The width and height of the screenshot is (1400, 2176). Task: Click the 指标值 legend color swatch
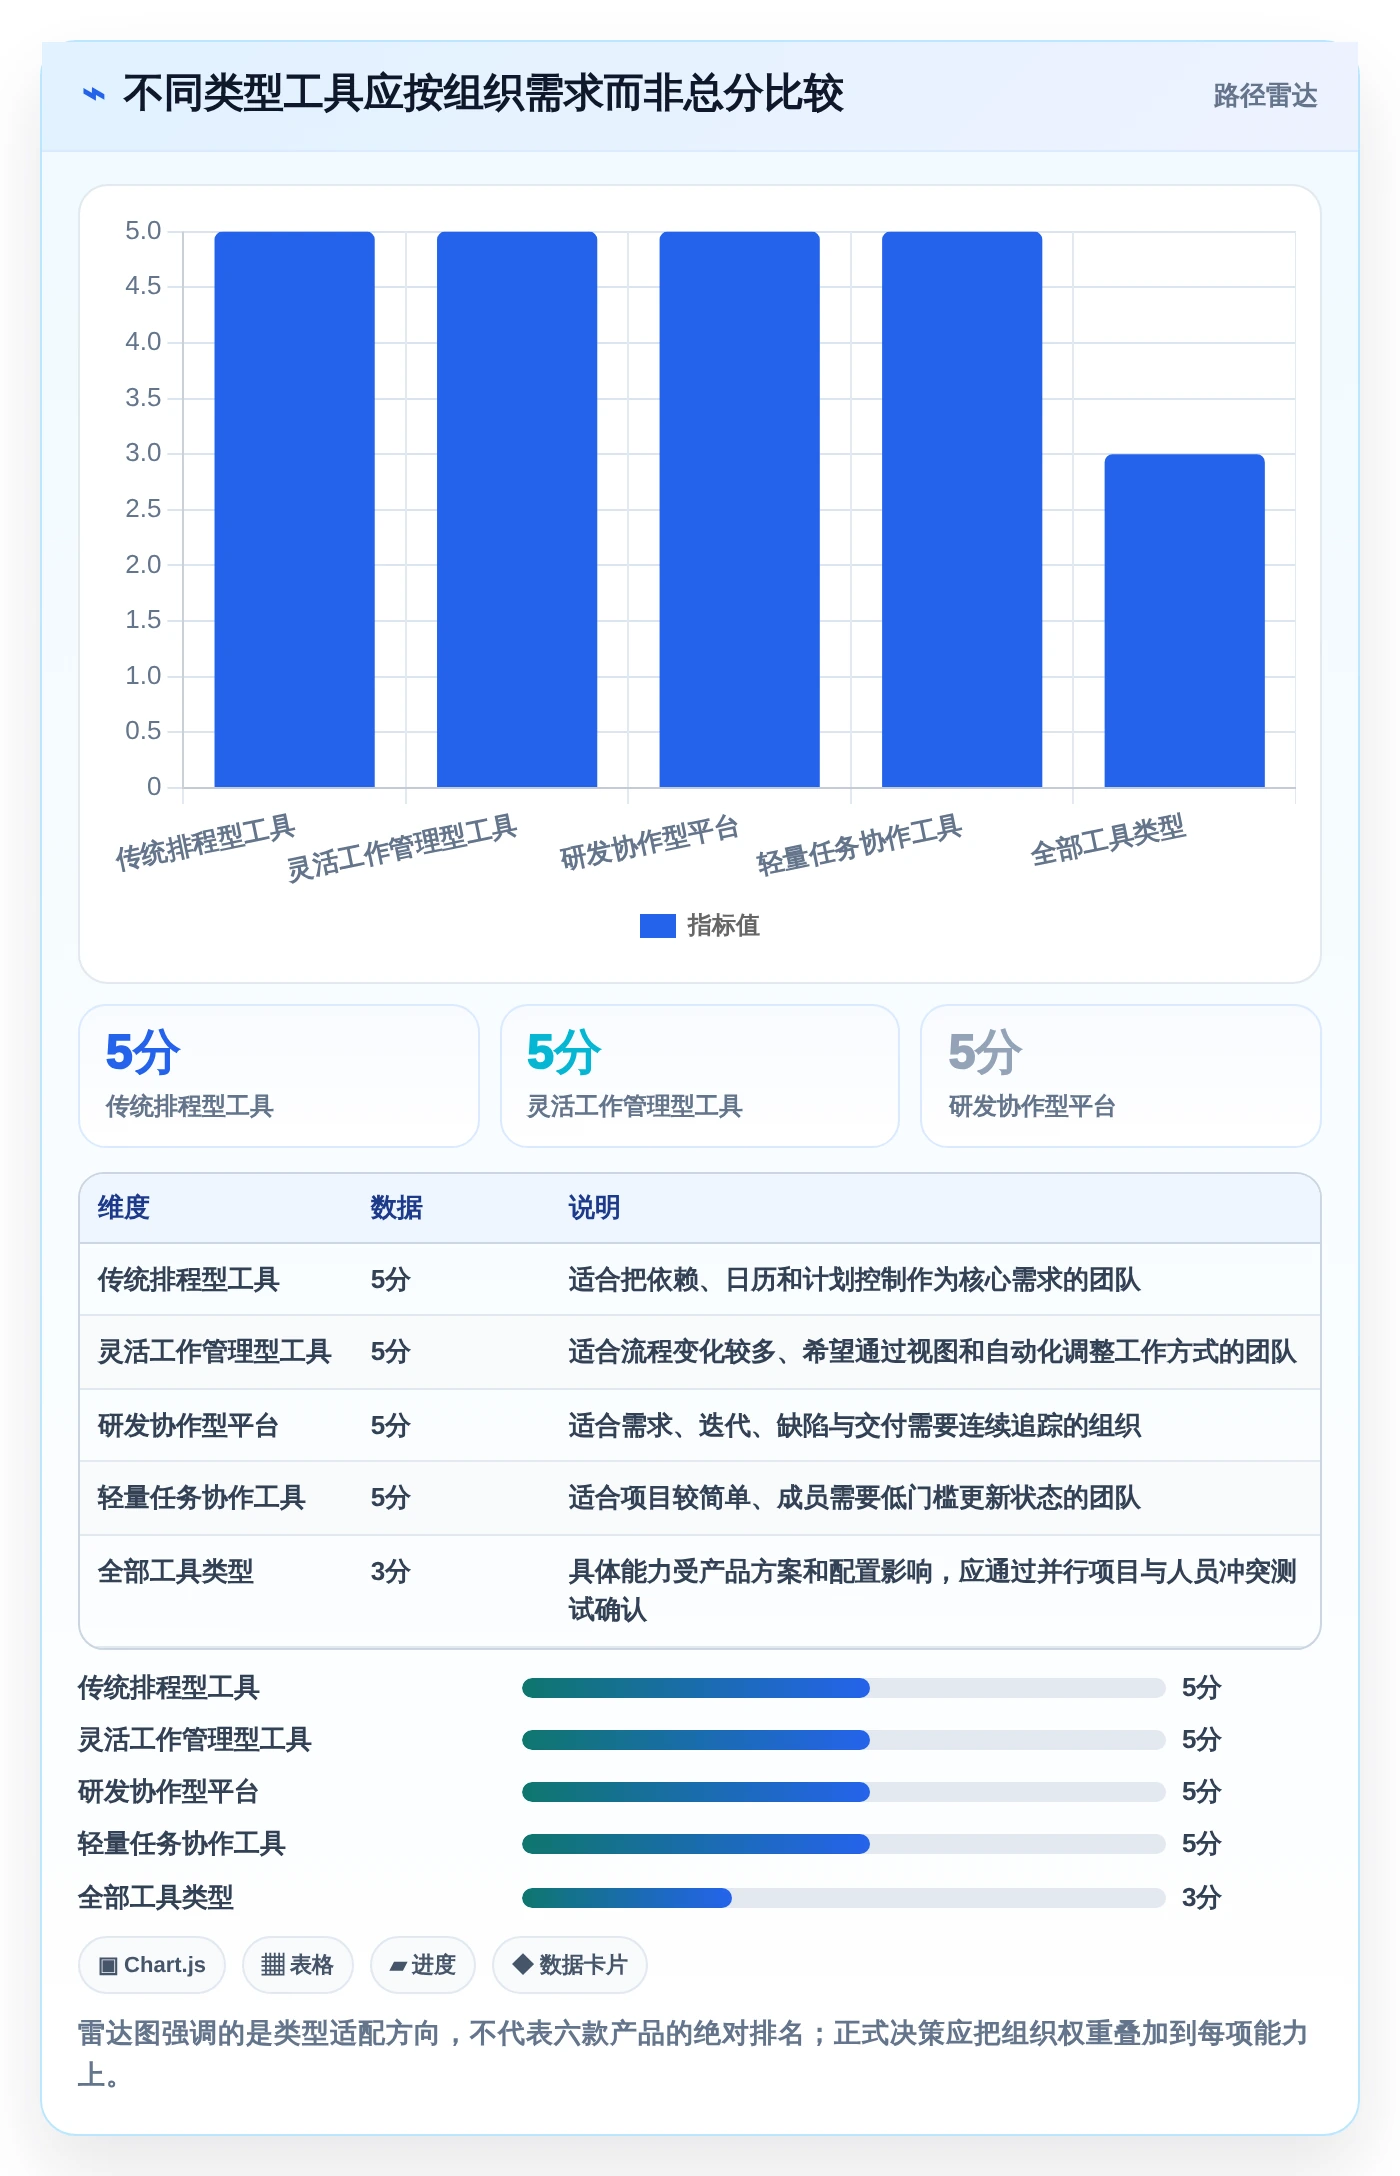pos(657,926)
